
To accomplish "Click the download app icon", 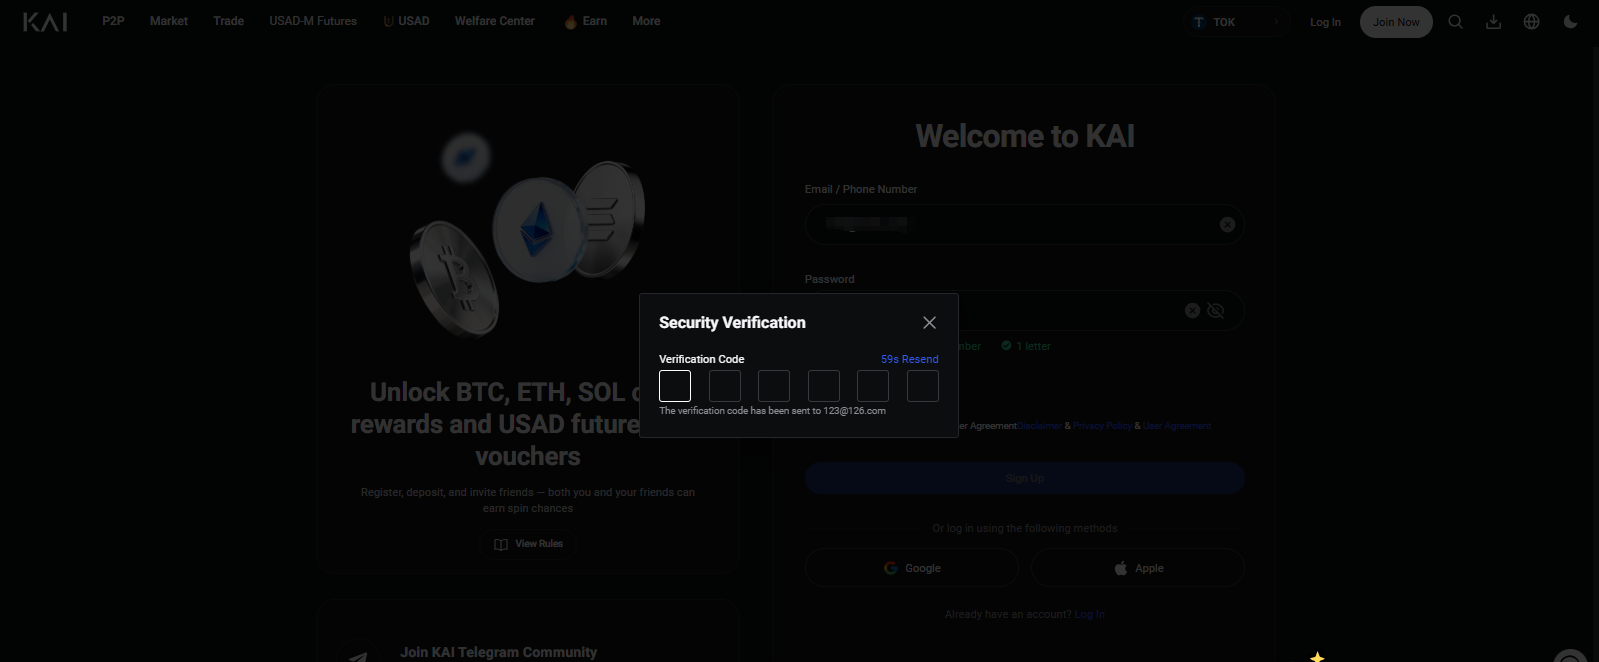I will [x=1493, y=22].
